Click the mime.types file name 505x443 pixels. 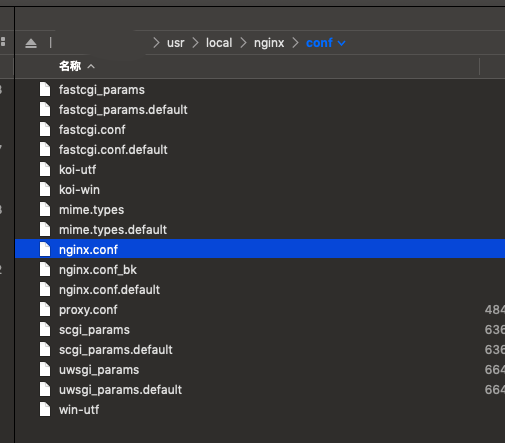pyautogui.click(x=91, y=210)
